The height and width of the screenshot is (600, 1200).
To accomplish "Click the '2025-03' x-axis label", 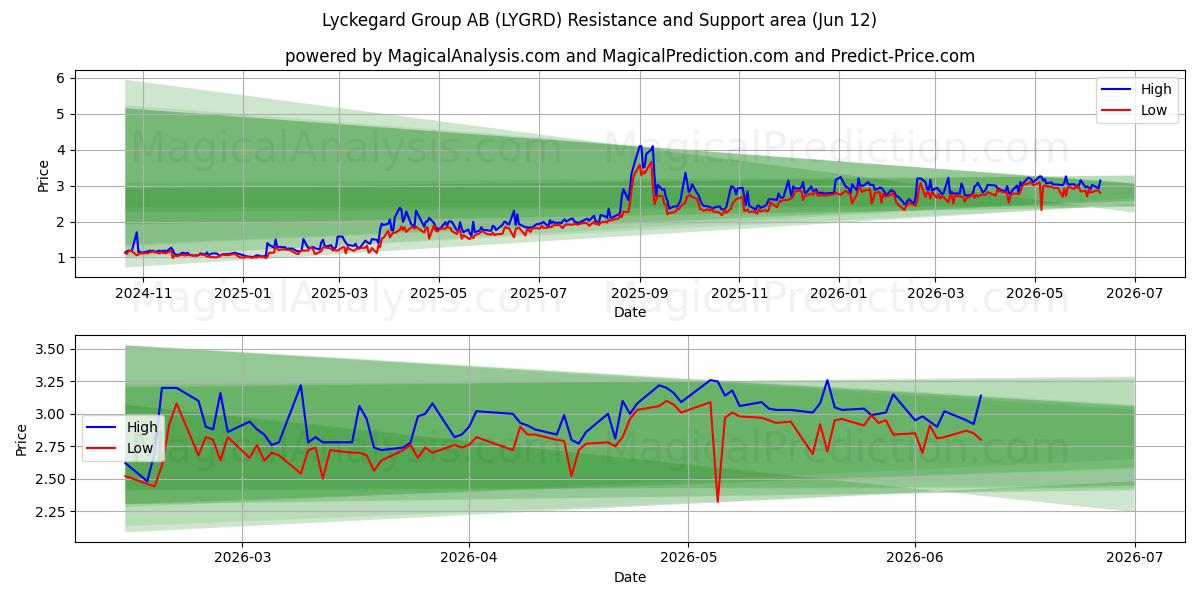I will [x=339, y=293].
